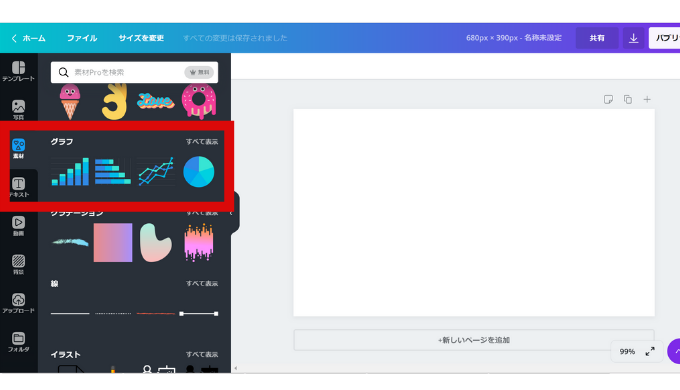Image resolution: width=680 pixels, height=390 pixels.
Task: Click the add notes icon above canvas
Action: [x=608, y=99]
